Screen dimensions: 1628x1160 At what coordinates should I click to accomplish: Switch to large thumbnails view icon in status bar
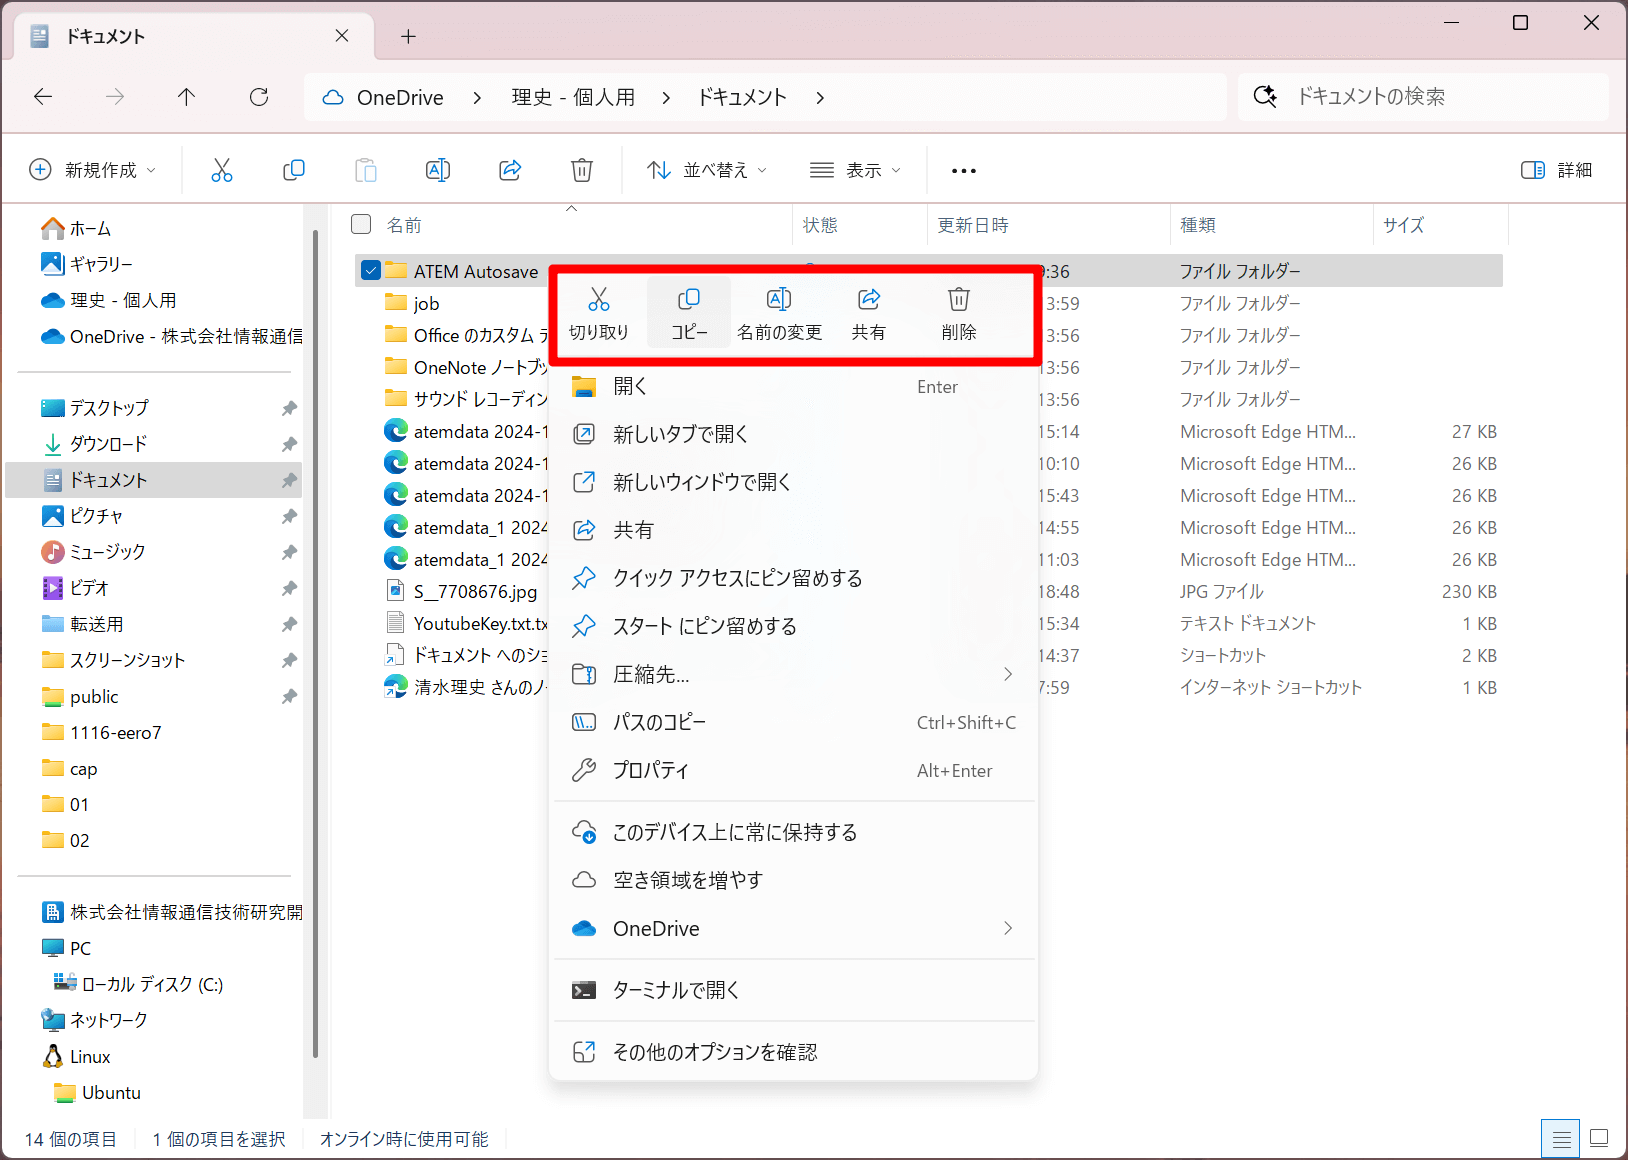[1599, 1138]
